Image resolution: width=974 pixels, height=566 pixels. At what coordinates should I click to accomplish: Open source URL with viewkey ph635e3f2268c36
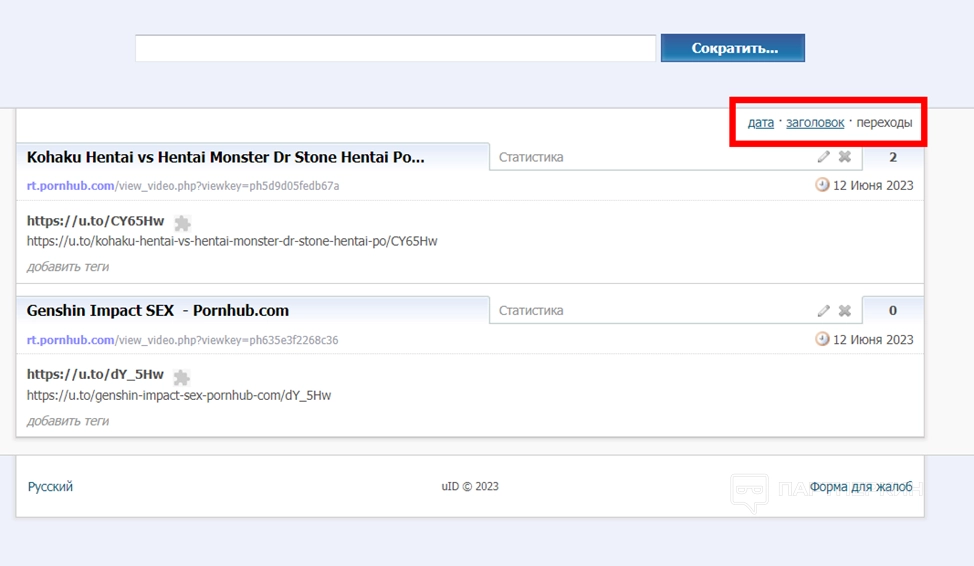(x=182, y=340)
